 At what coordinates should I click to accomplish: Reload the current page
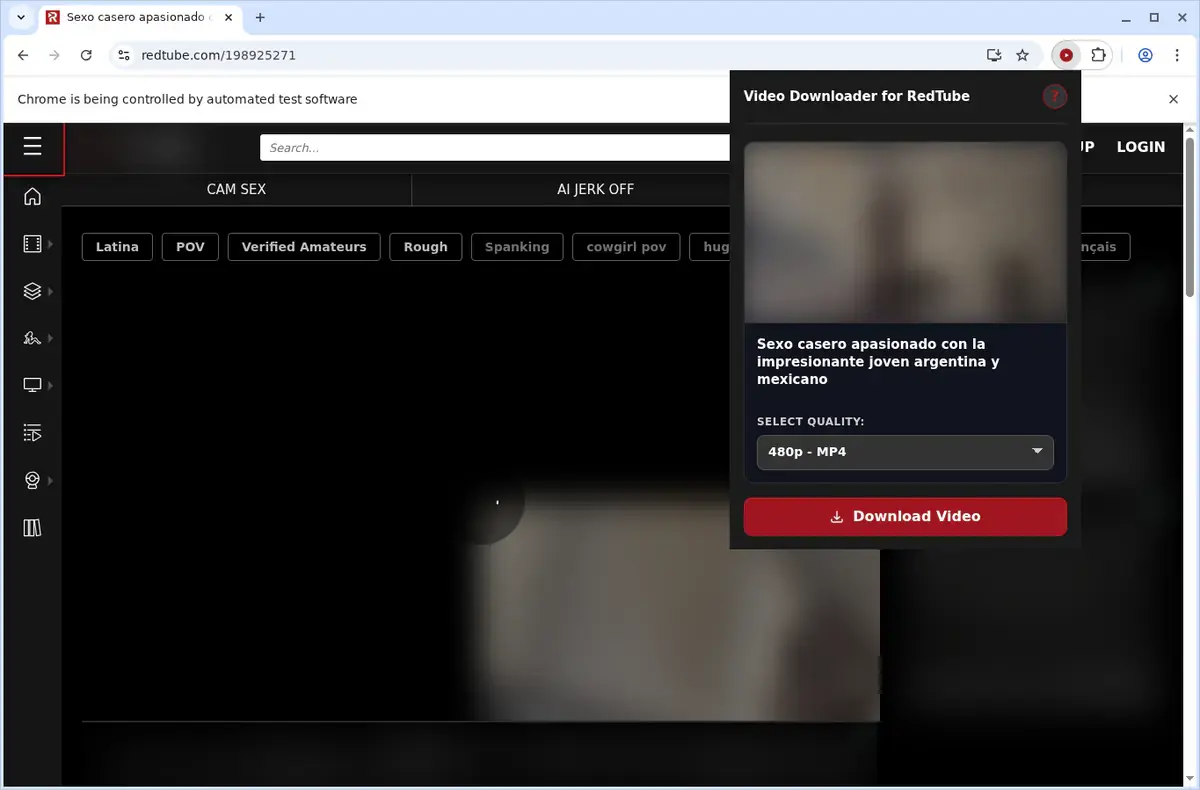pos(86,55)
